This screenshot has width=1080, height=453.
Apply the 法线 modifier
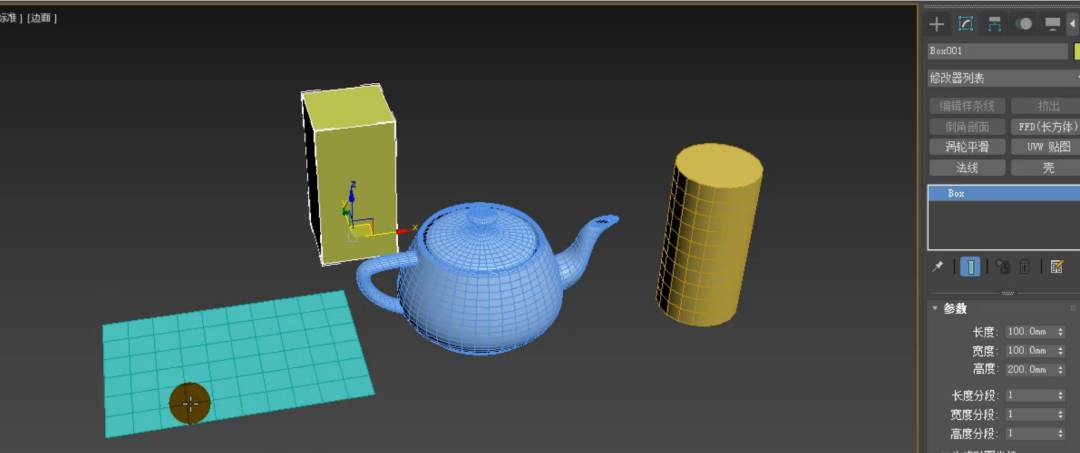point(967,167)
